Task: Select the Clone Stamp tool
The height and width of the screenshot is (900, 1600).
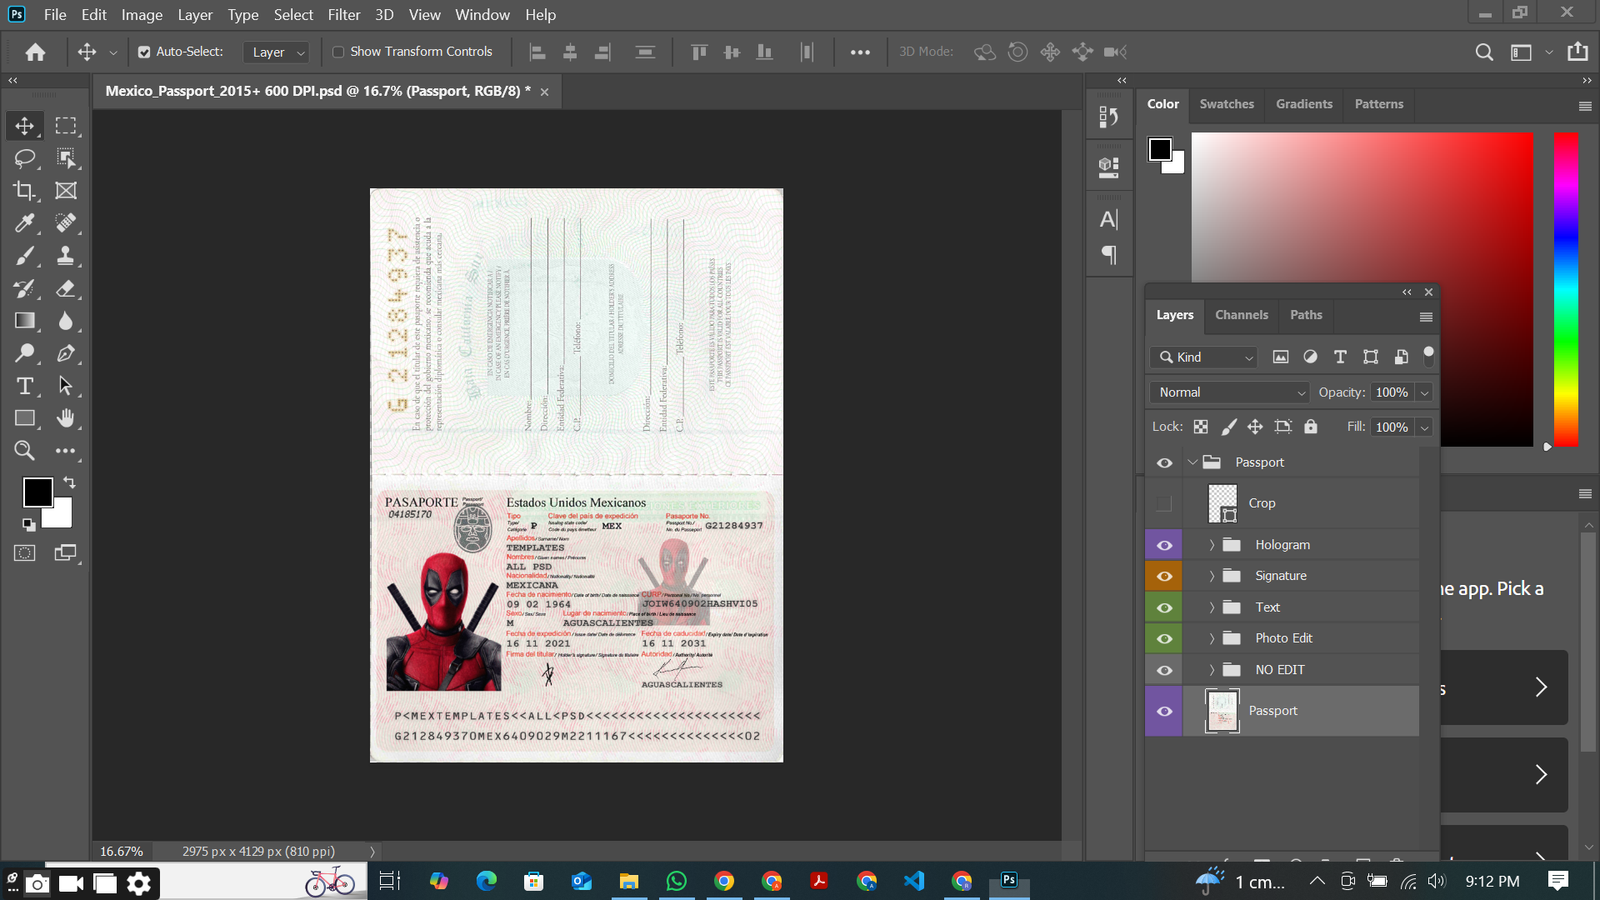Action: tap(66, 256)
